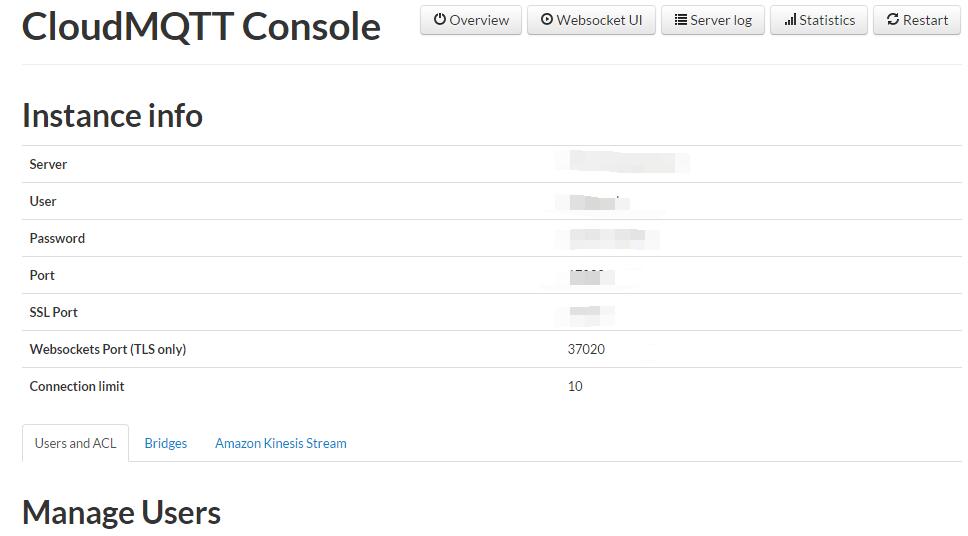Click the Connection limit label
The height and width of the screenshot is (536, 968).
[77, 386]
